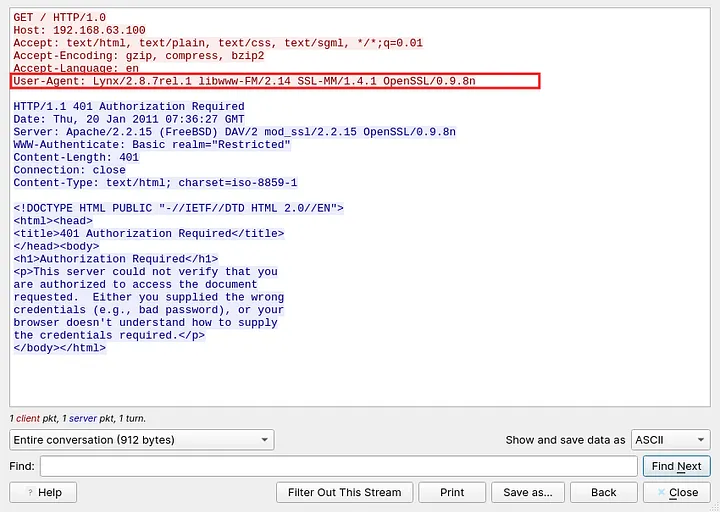This screenshot has width=720, height=512.
Task: Click the 'credentials (e.g., bad password)' line
Action: [x=149, y=310]
